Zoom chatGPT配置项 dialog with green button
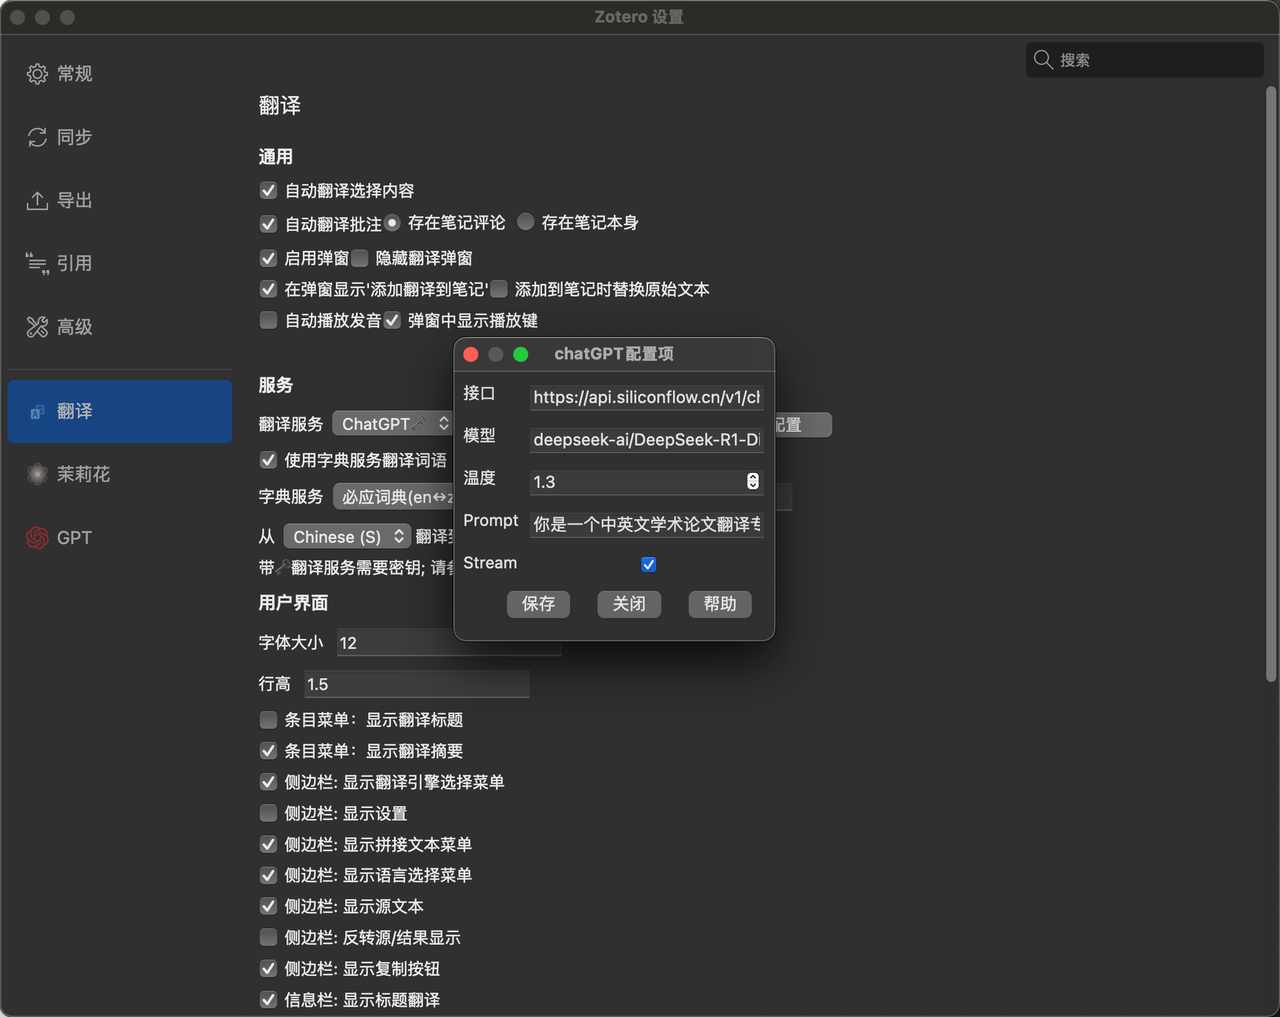Screen dimensions: 1280x1017 [521, 354]
